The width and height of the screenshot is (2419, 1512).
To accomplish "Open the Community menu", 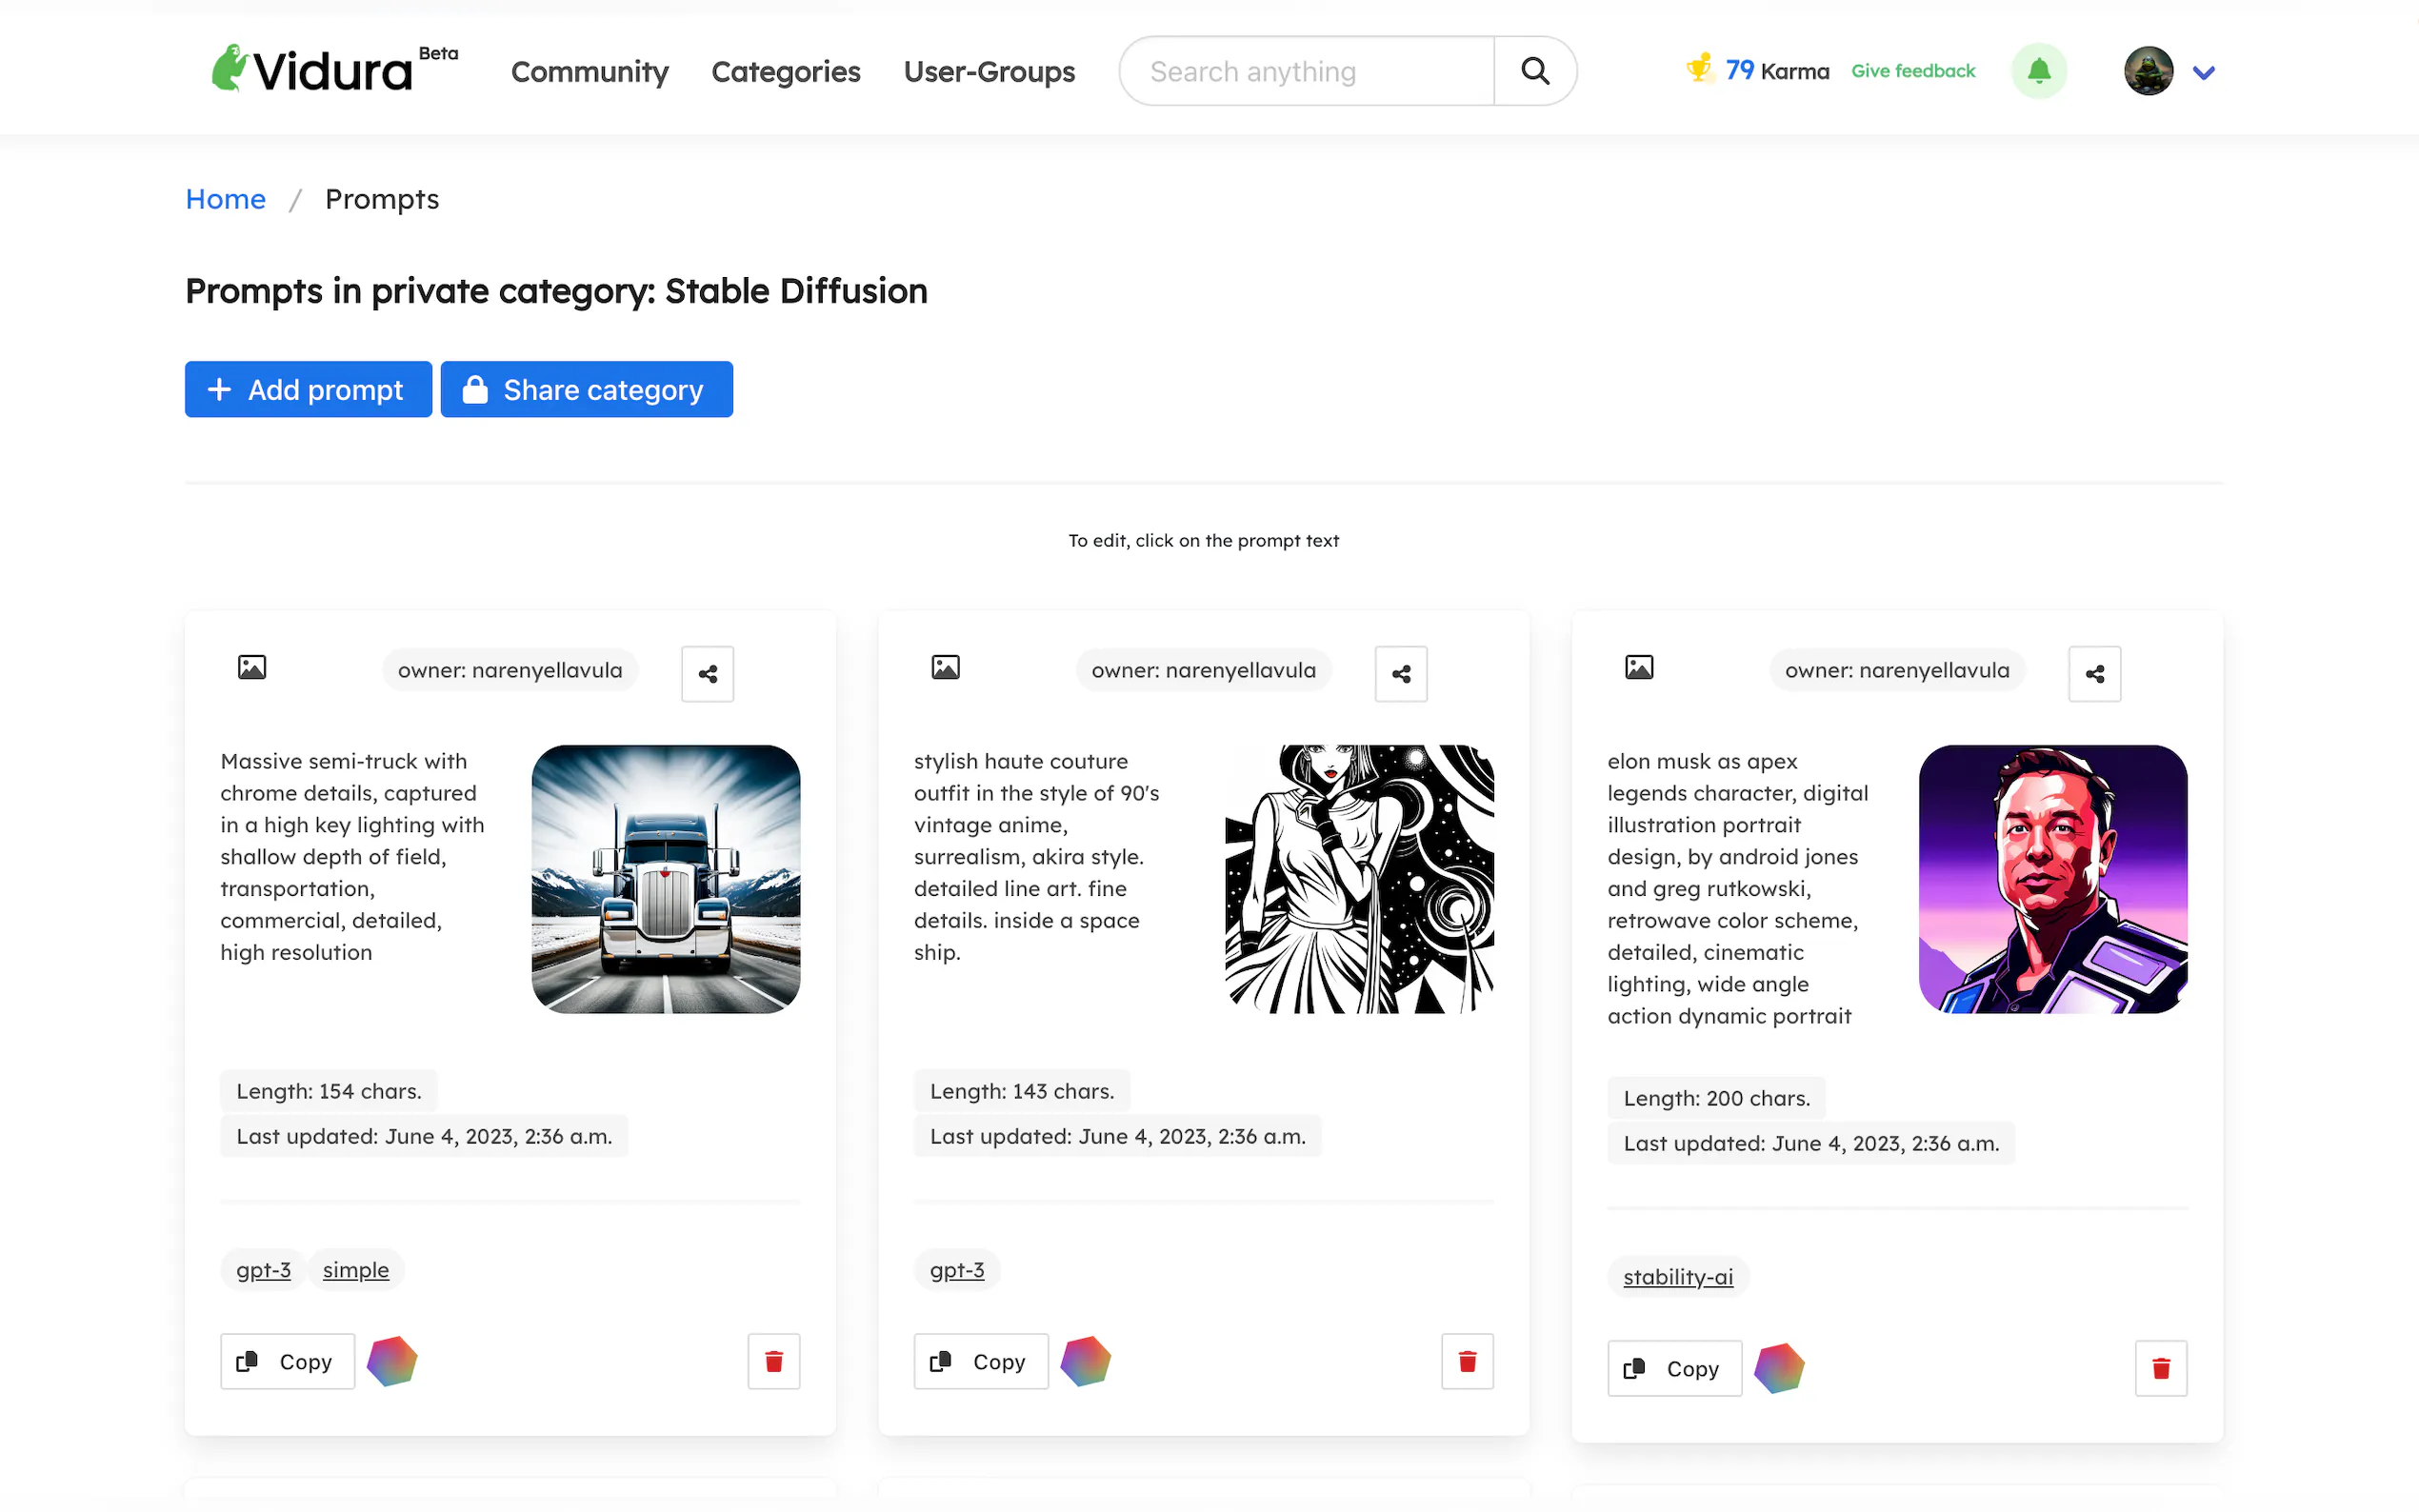I will coord(589,72).
